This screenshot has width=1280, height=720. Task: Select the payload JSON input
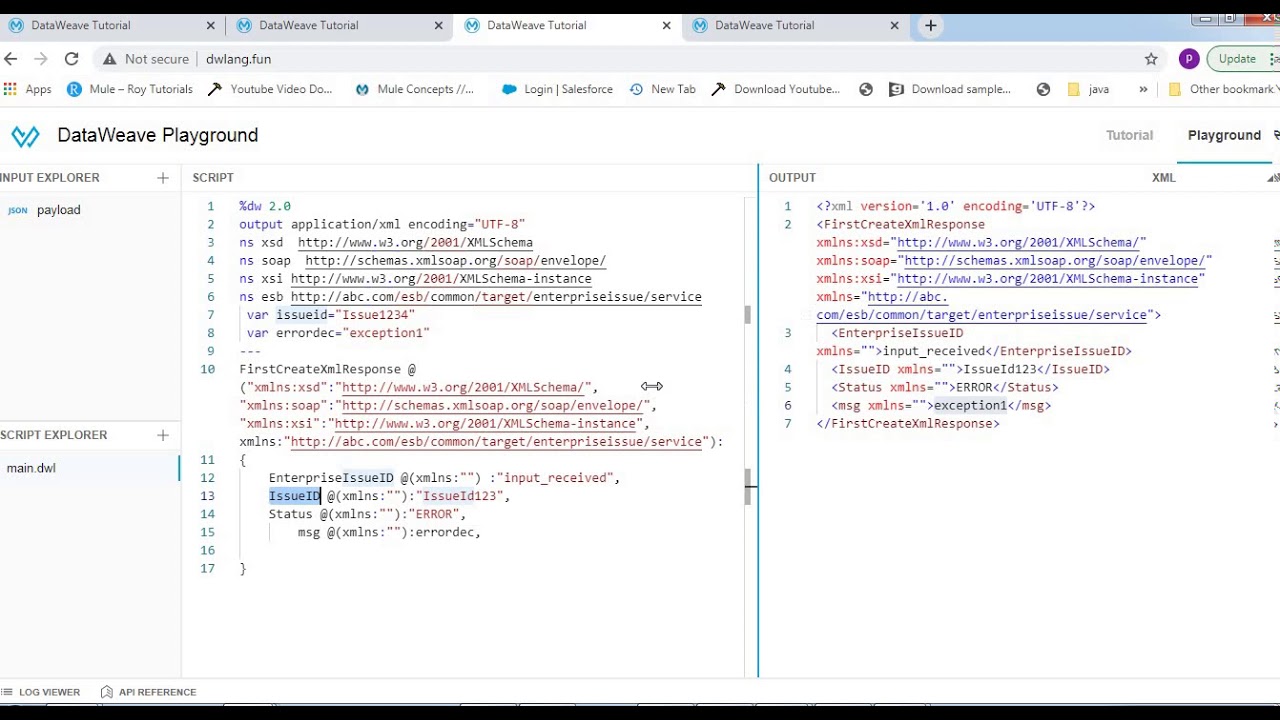point(58,210)
